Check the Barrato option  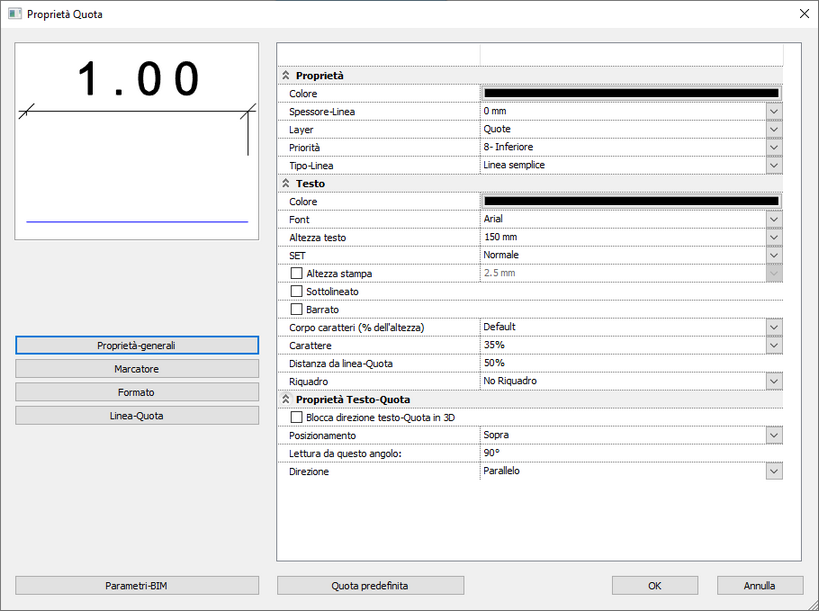[296, 309]
